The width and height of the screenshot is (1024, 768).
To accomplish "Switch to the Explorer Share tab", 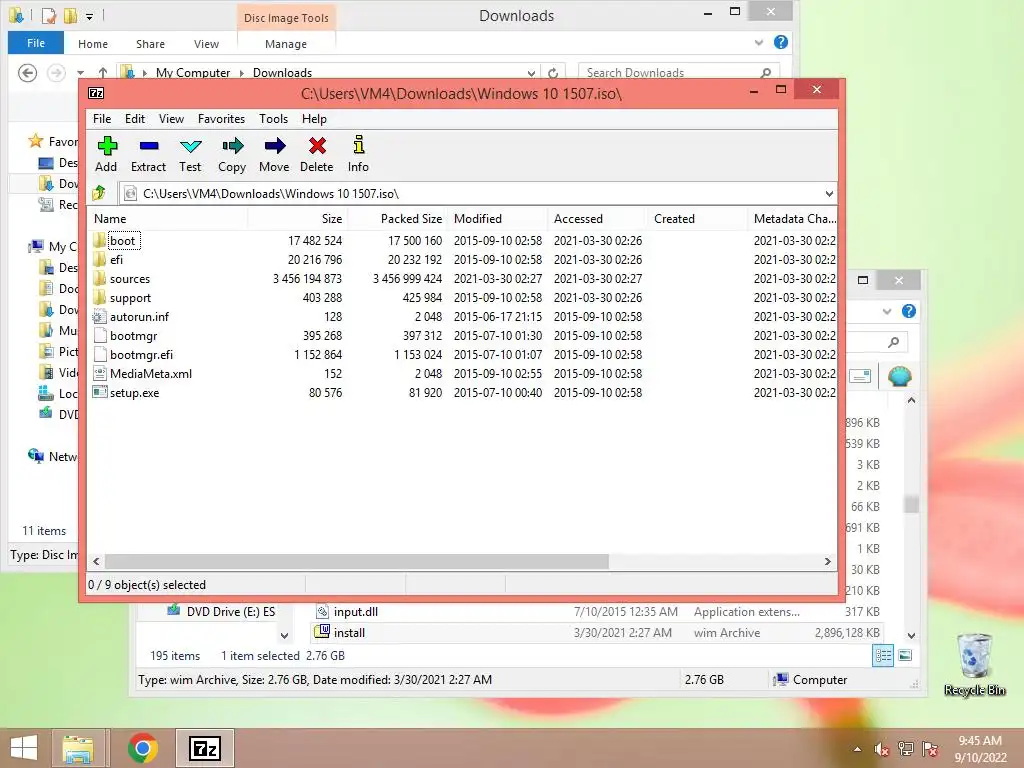I will coord(150,44).
